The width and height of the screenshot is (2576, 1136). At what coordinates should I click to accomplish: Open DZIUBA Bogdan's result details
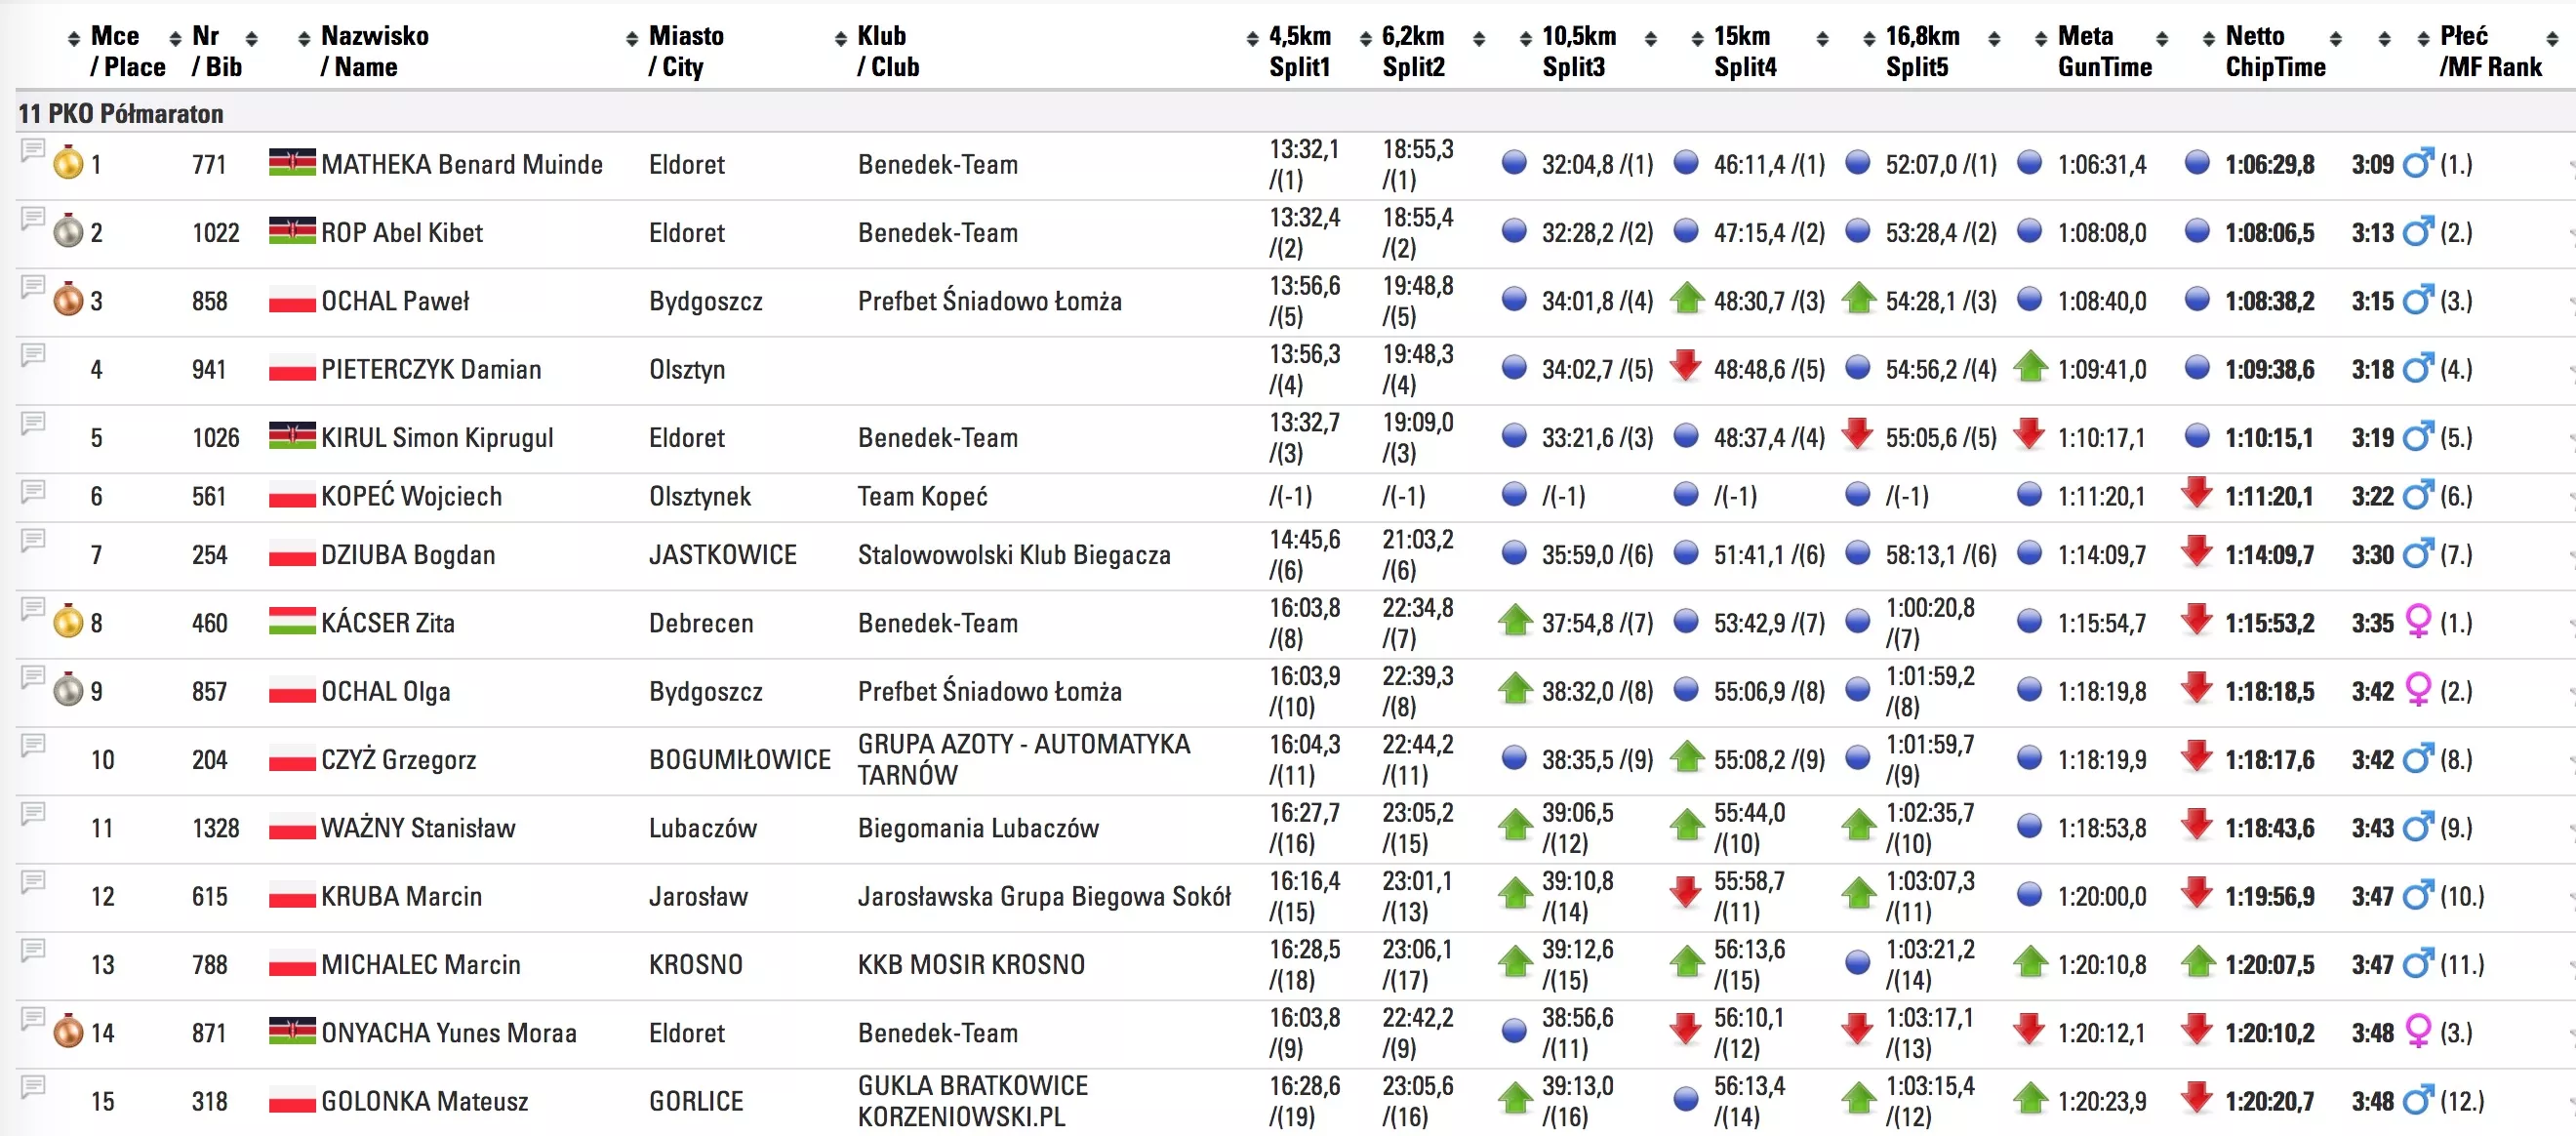pyautogui.click(x=408, y=555)
